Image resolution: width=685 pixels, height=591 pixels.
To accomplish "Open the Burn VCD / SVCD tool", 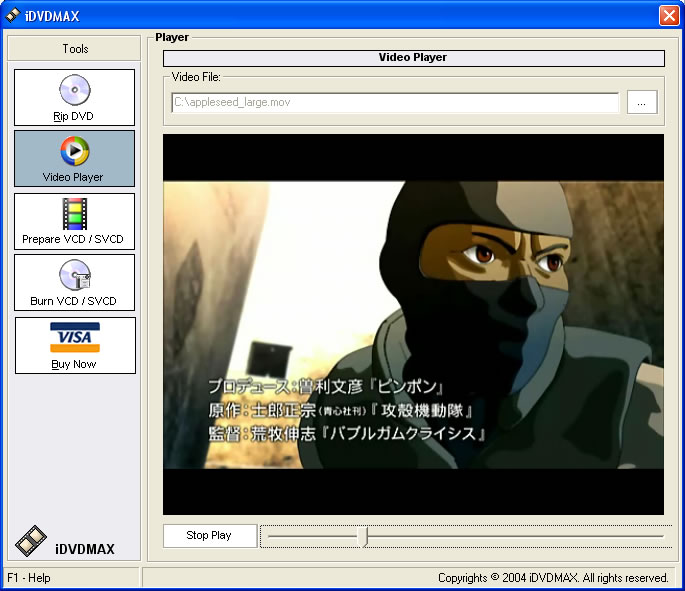I will 74,283.
